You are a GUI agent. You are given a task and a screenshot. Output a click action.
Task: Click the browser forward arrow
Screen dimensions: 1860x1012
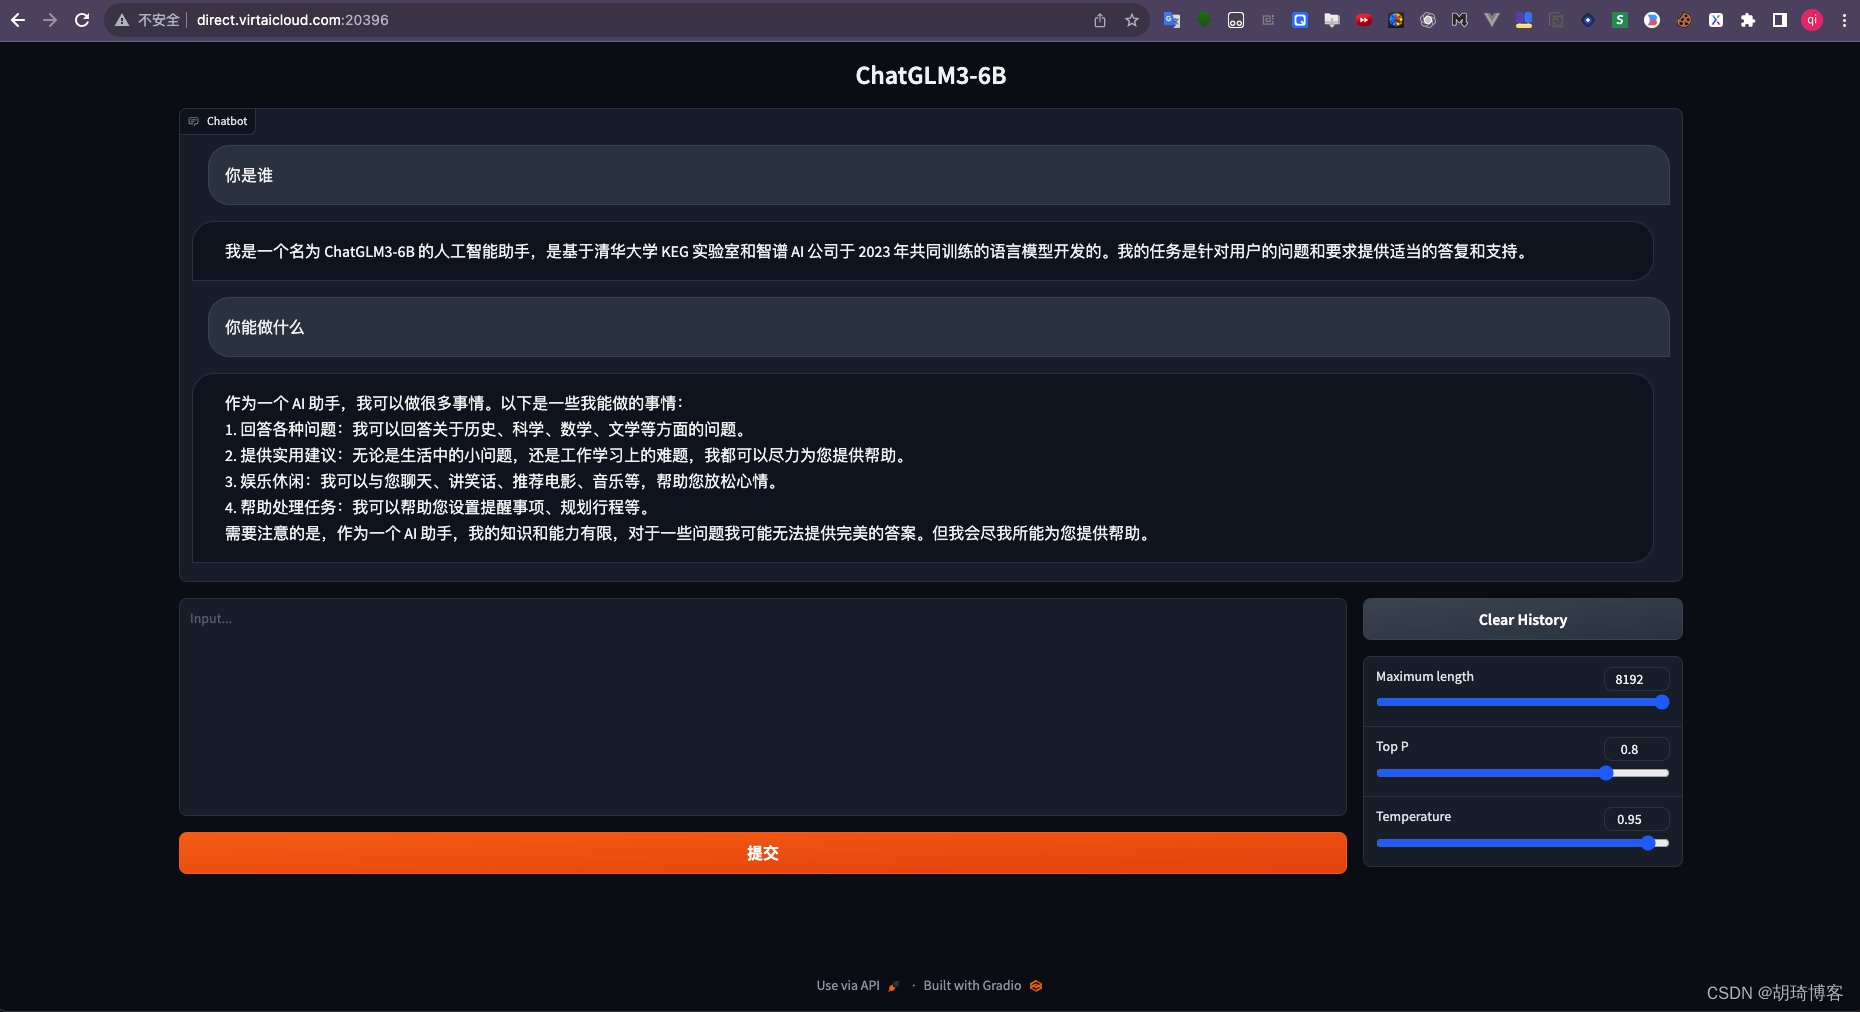50,20
